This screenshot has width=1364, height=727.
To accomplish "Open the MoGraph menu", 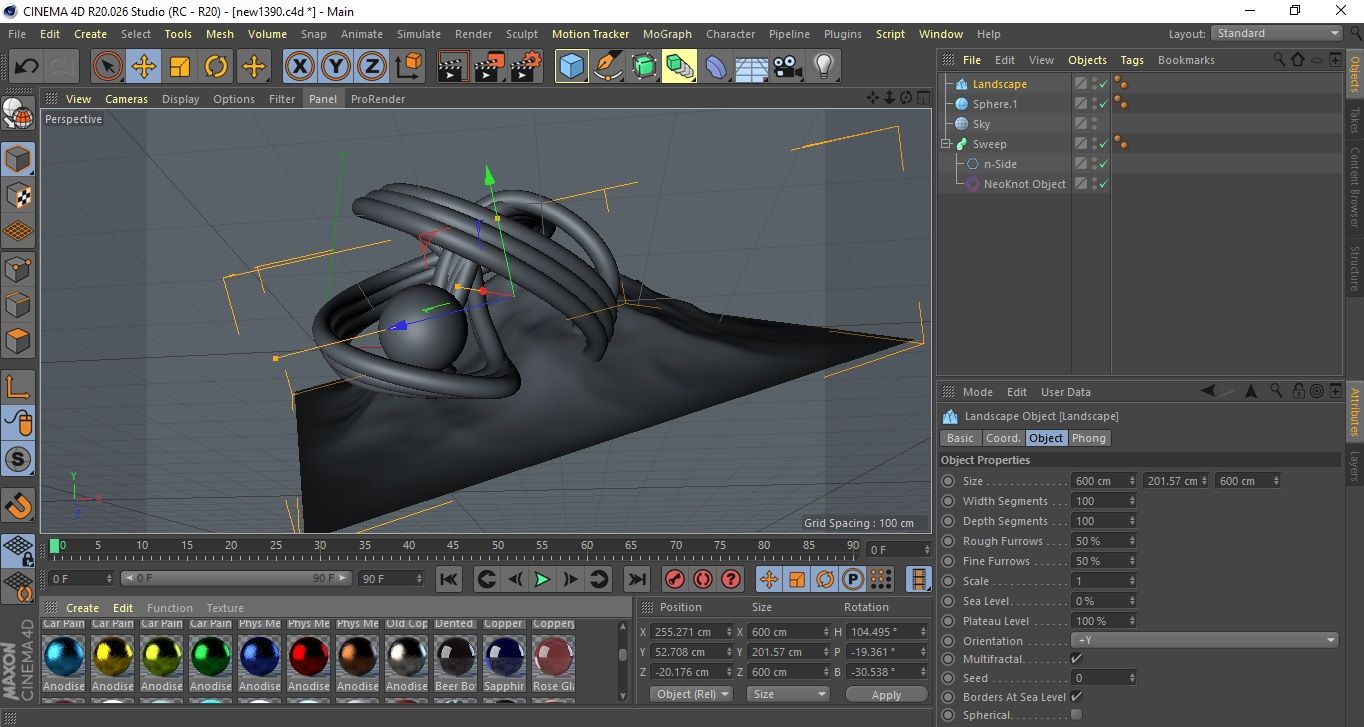I will point(667,34).
